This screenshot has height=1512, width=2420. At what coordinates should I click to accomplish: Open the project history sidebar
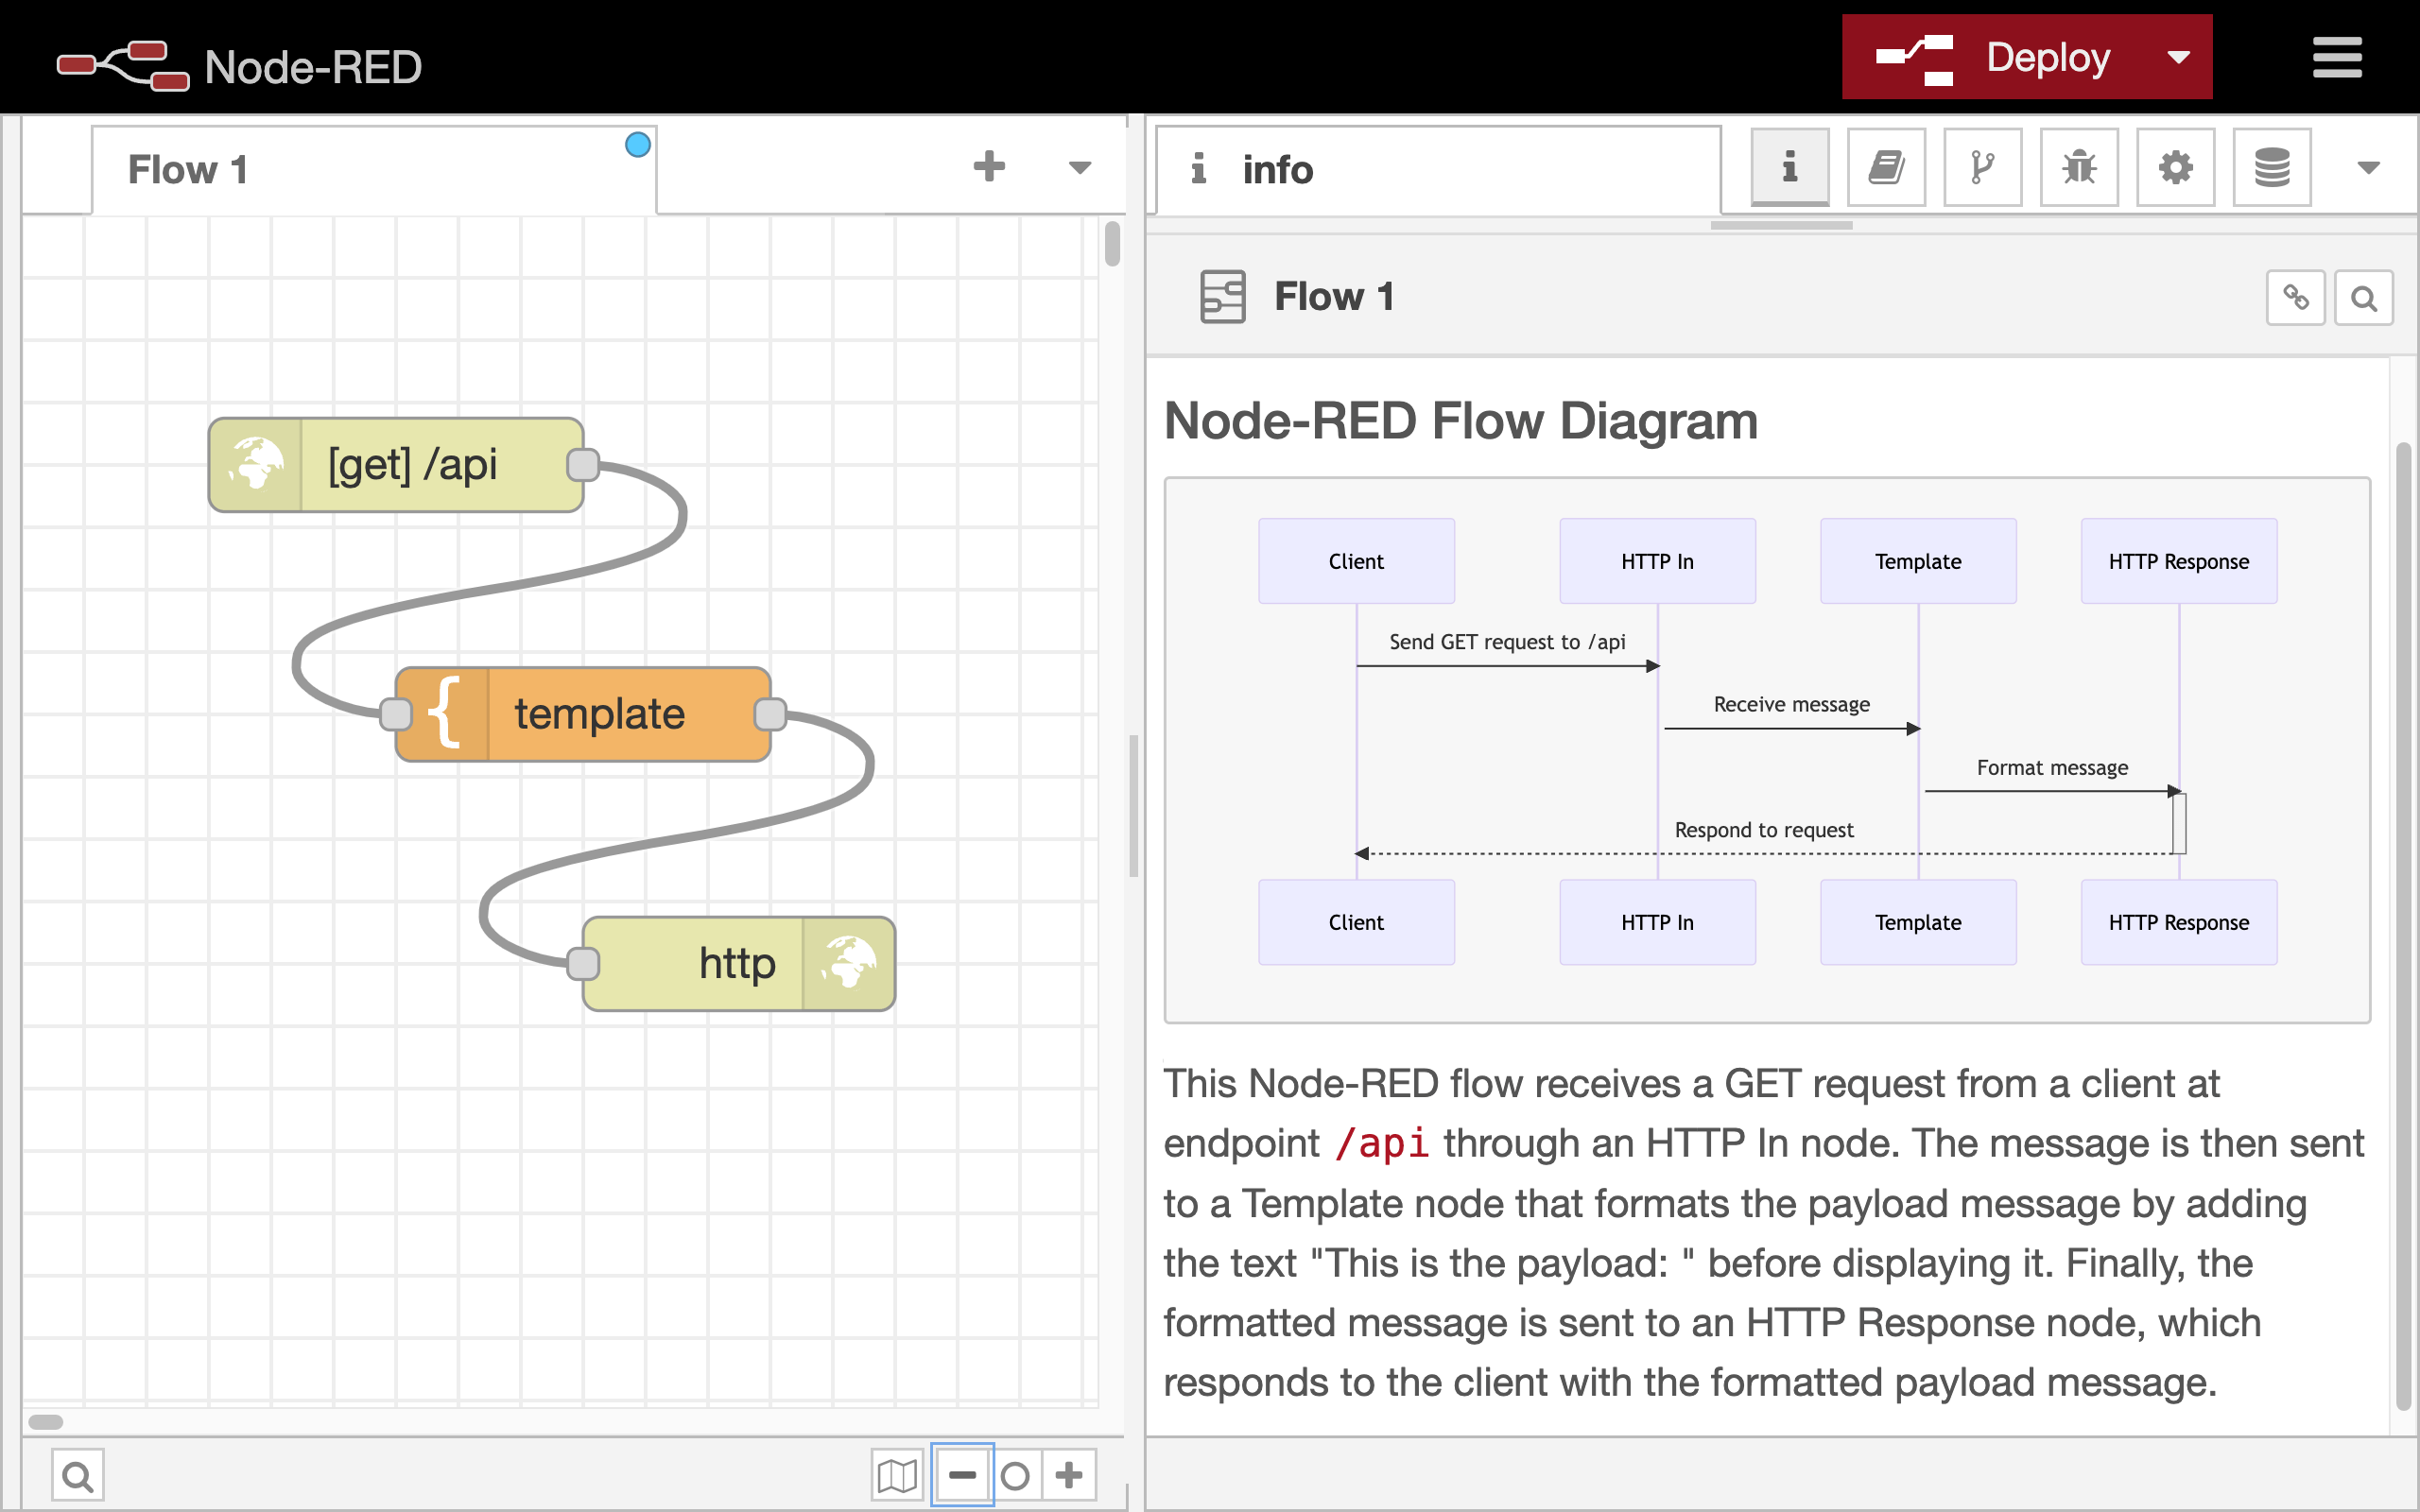coord(1982,167)
